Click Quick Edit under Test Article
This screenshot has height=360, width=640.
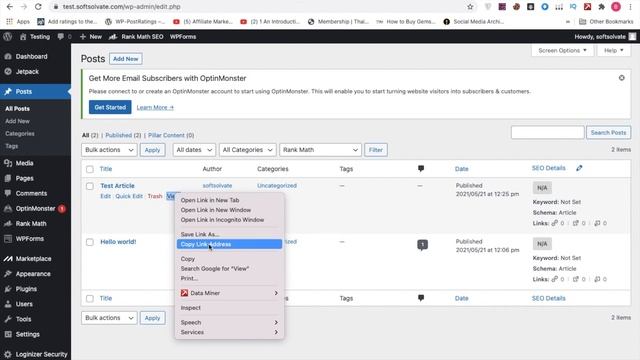click(x=129, y=196)
